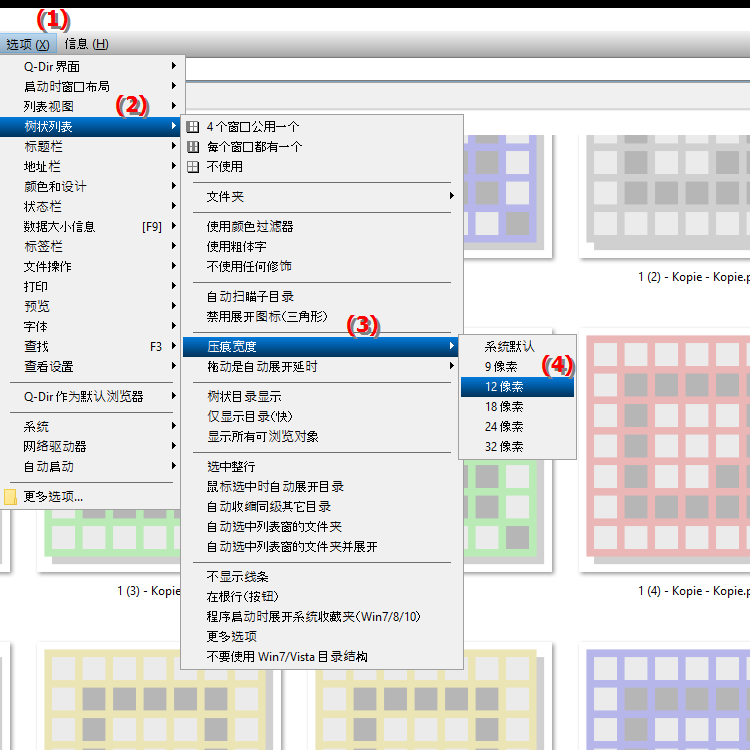
Task: Select 12 像素 indent width
Action: point(518,387)
